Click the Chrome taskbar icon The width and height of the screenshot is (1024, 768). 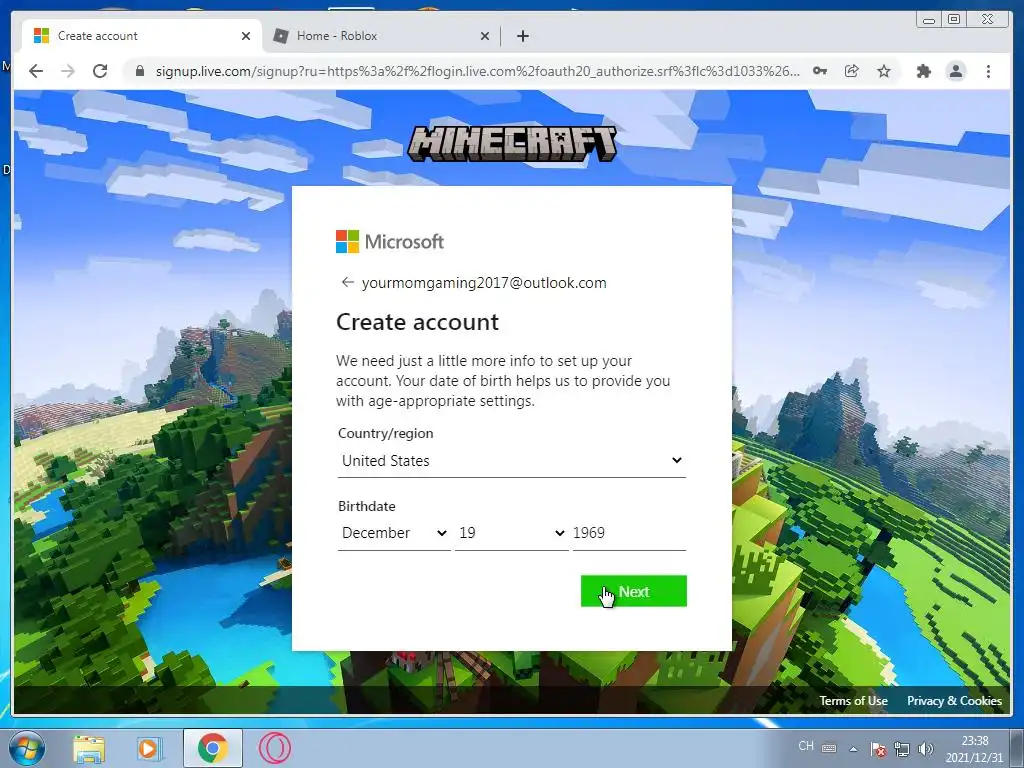click(x=212, y=748)
